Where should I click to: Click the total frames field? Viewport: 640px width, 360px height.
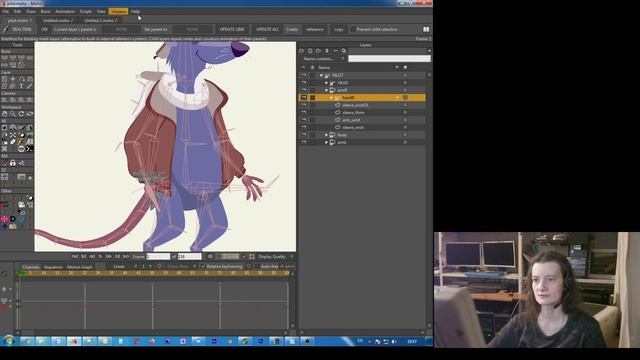190,256
